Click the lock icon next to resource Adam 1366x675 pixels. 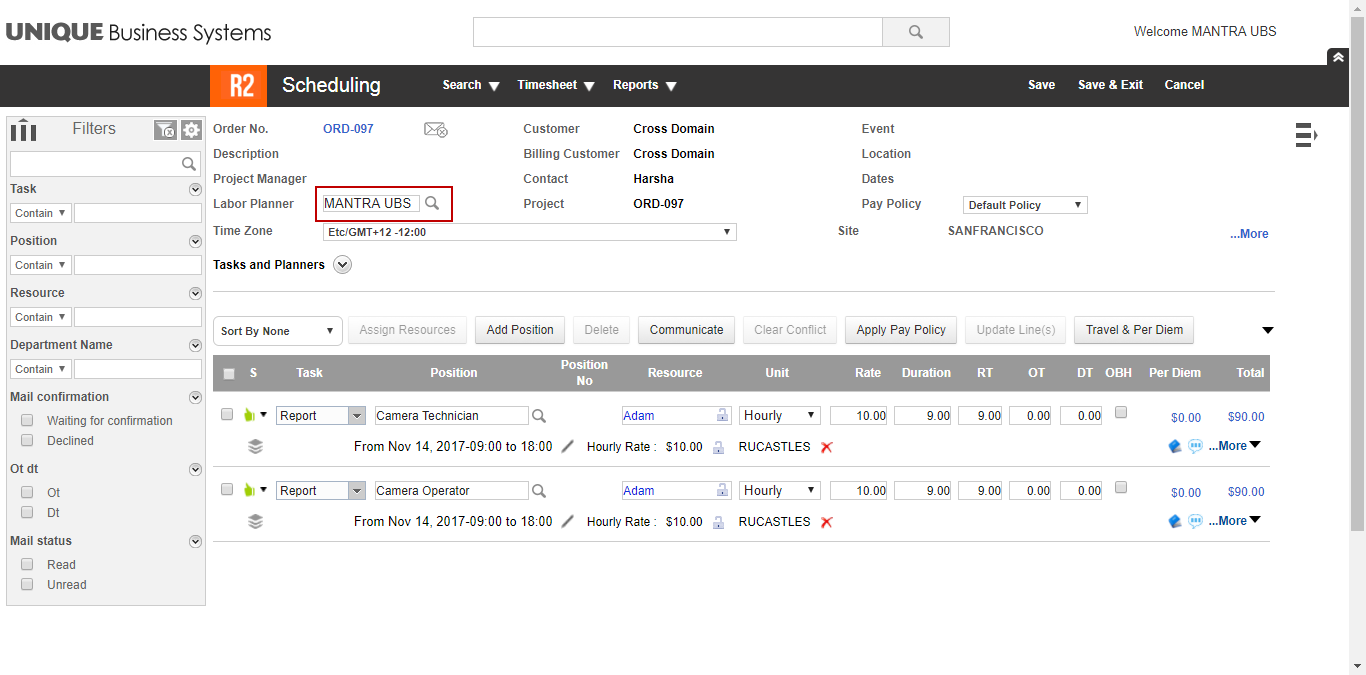click(x=719, y=415)
